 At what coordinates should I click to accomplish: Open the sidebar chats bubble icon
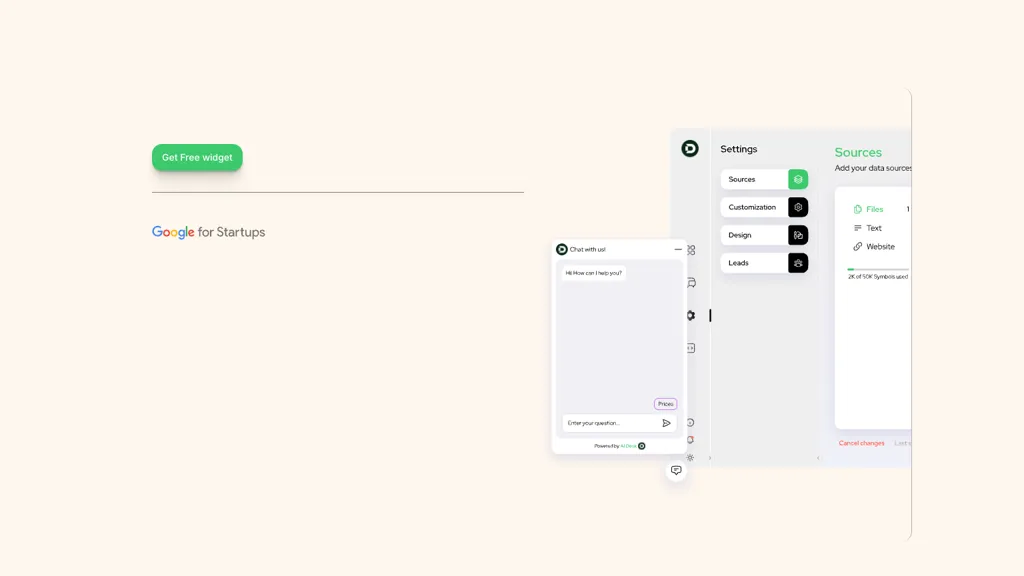coord(691,283)
